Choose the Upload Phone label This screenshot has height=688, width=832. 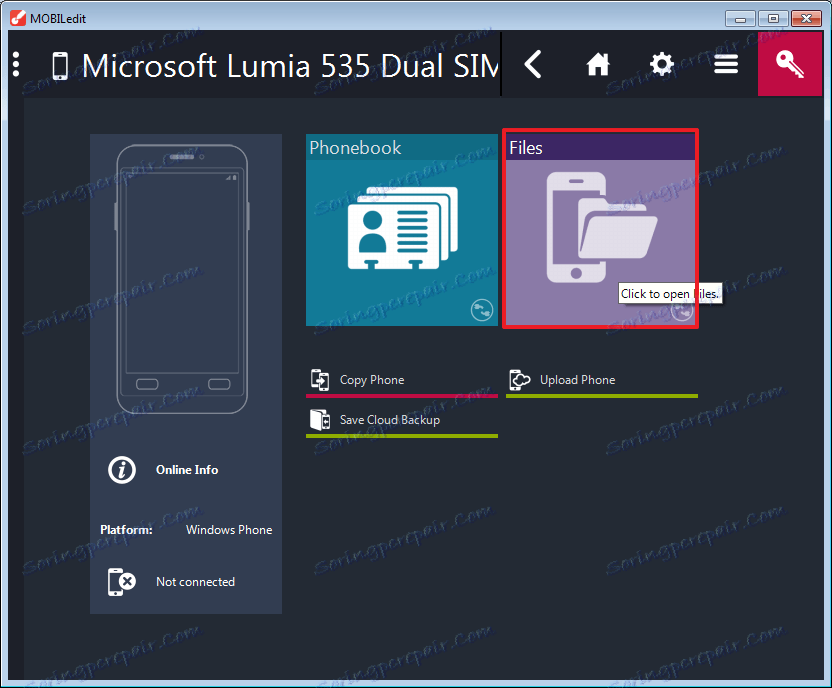click(577, 380)
